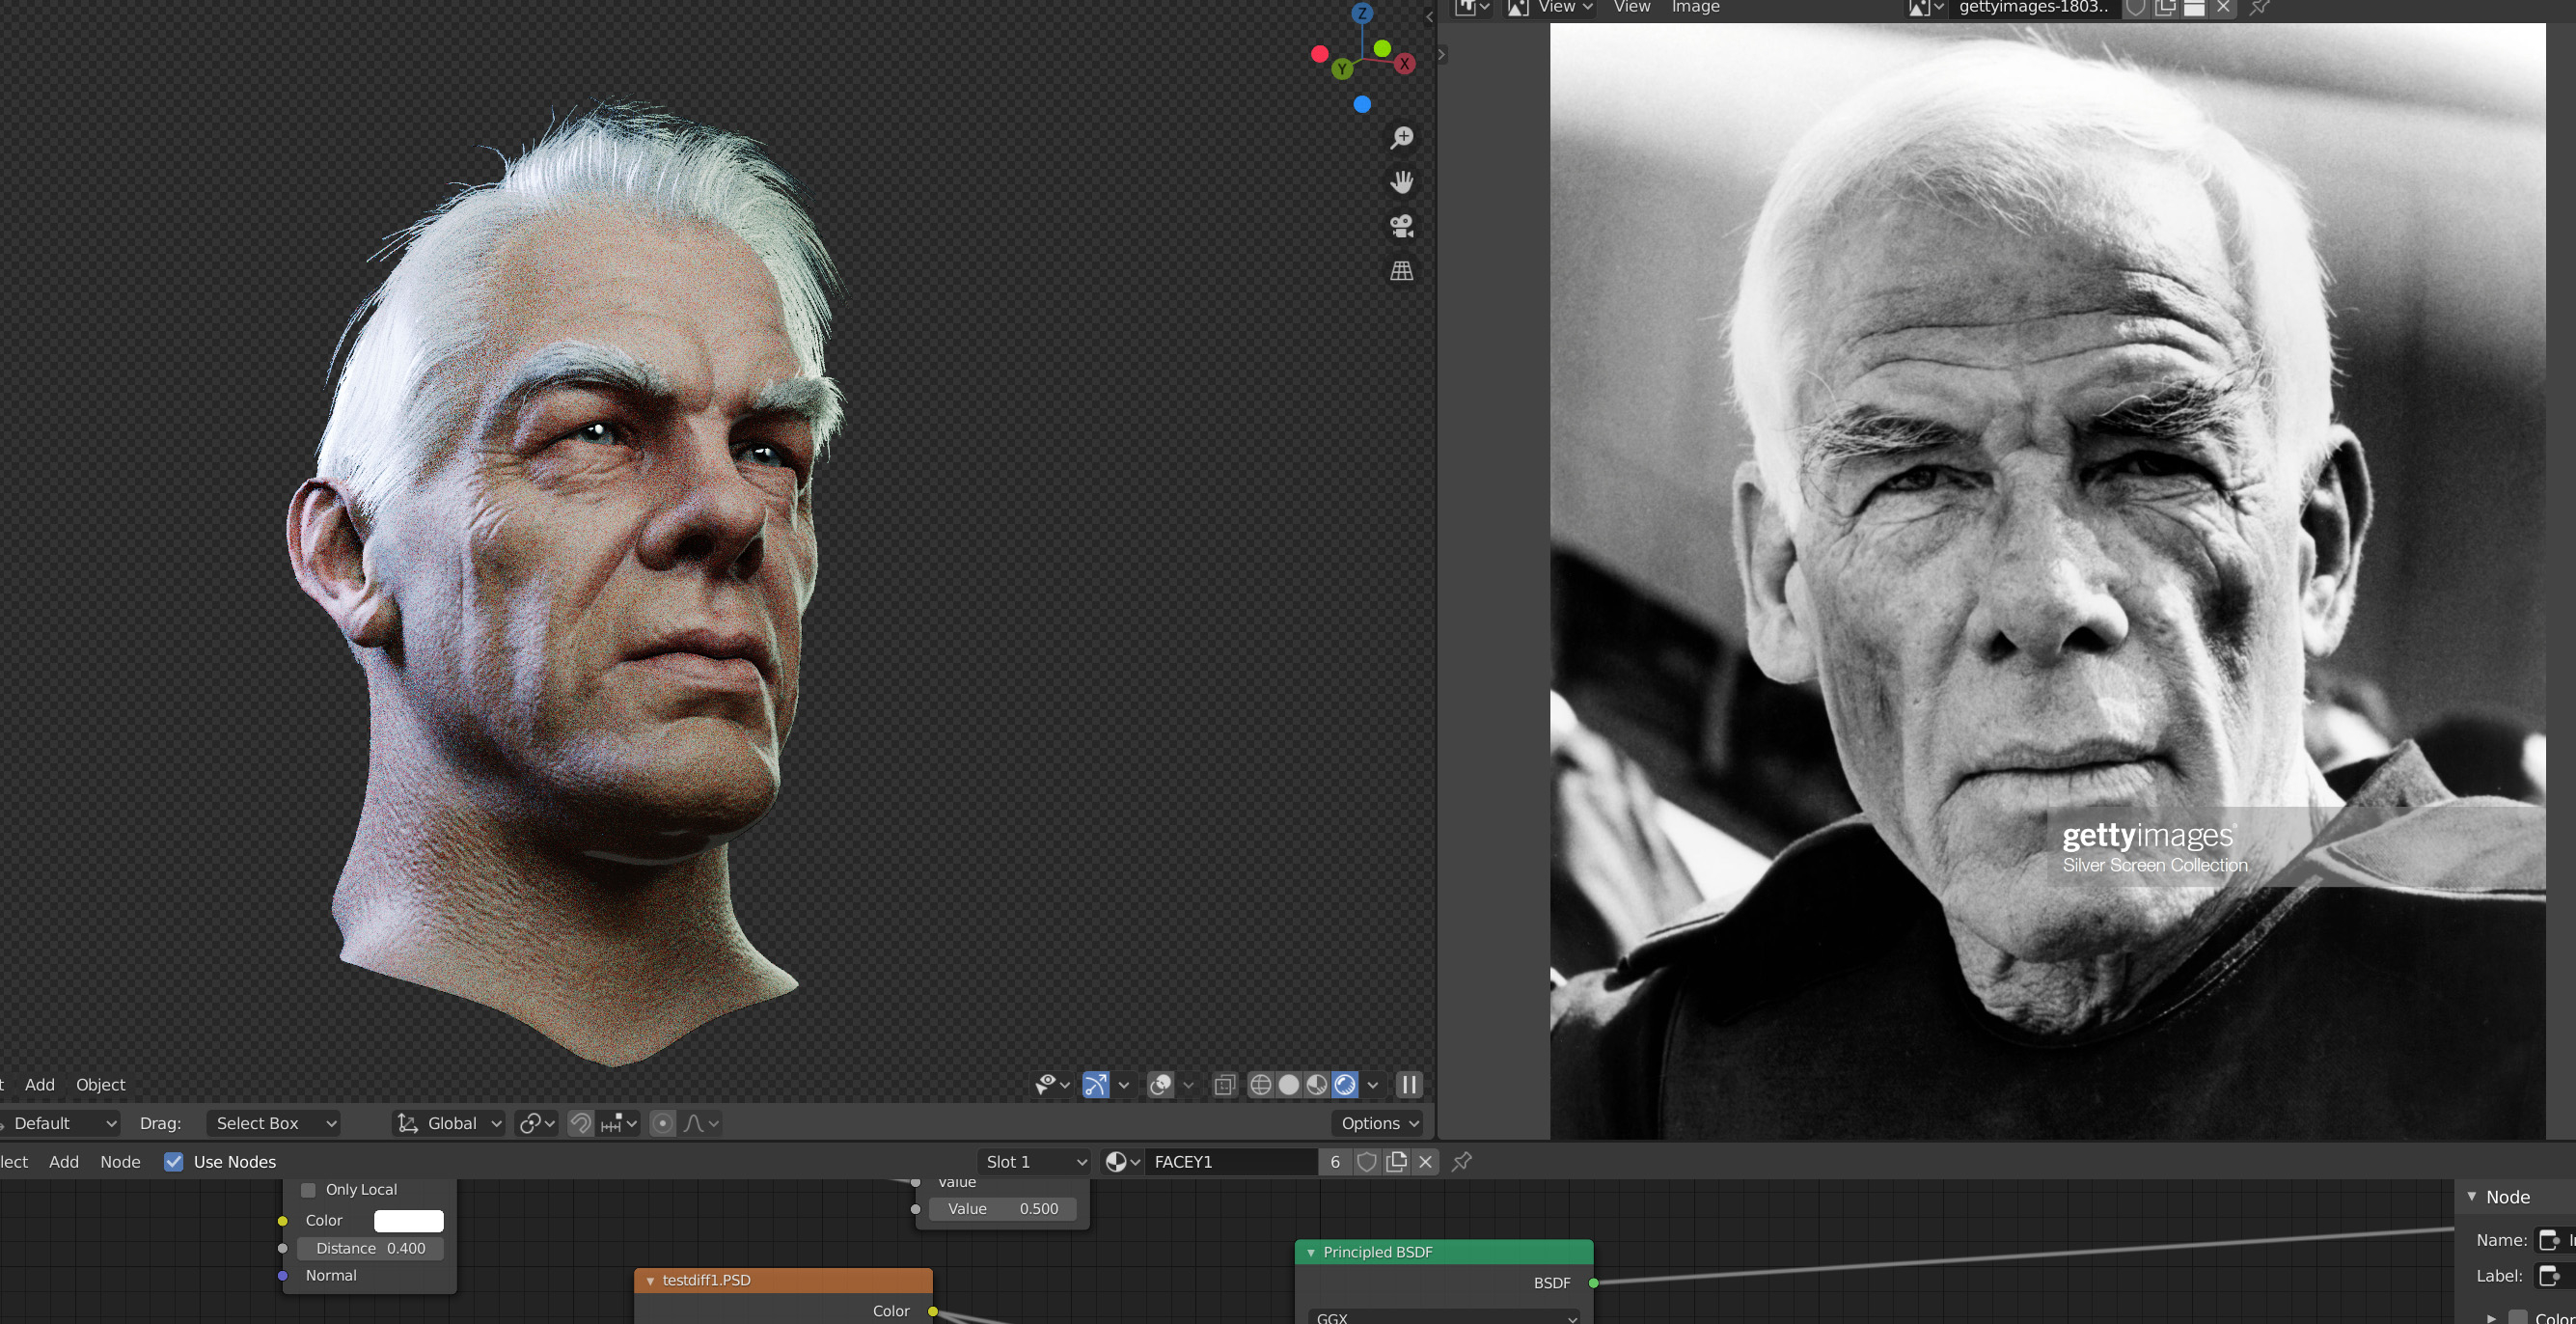Toggle X-ray mode button

1224,1085
